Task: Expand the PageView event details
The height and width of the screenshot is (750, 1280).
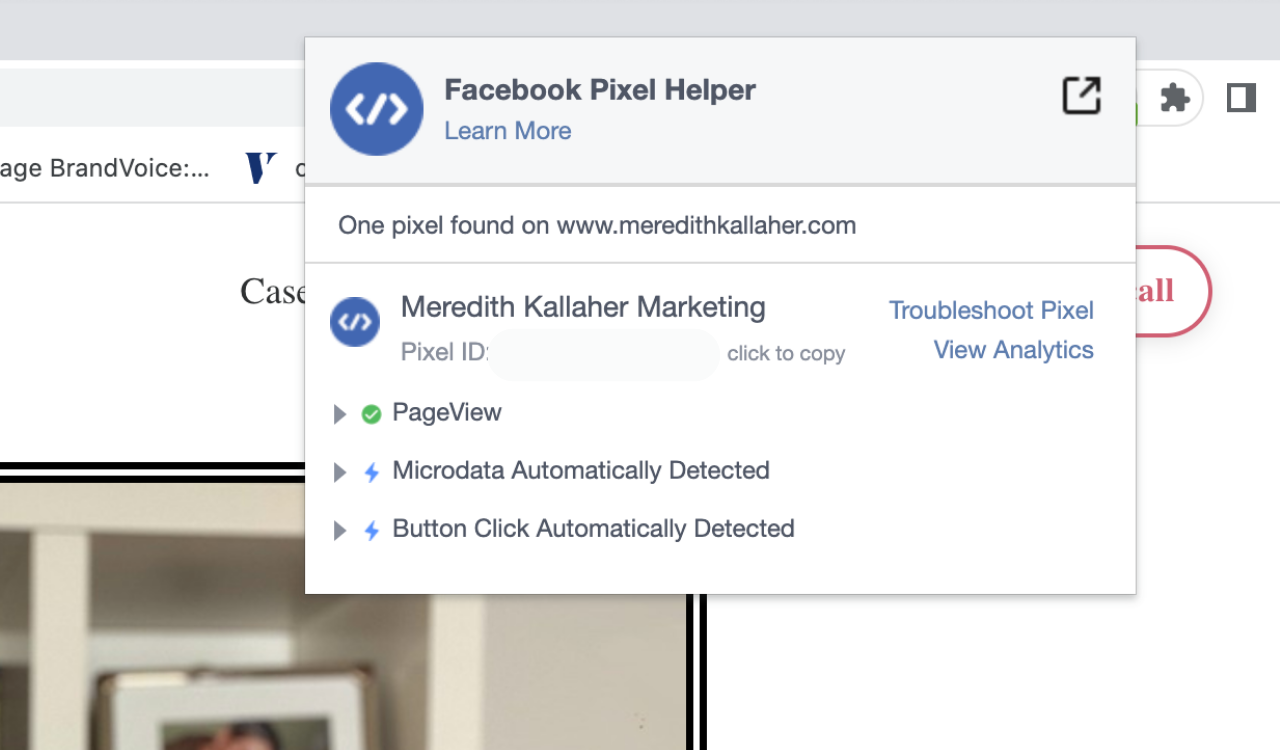Action: coord(340,414)
